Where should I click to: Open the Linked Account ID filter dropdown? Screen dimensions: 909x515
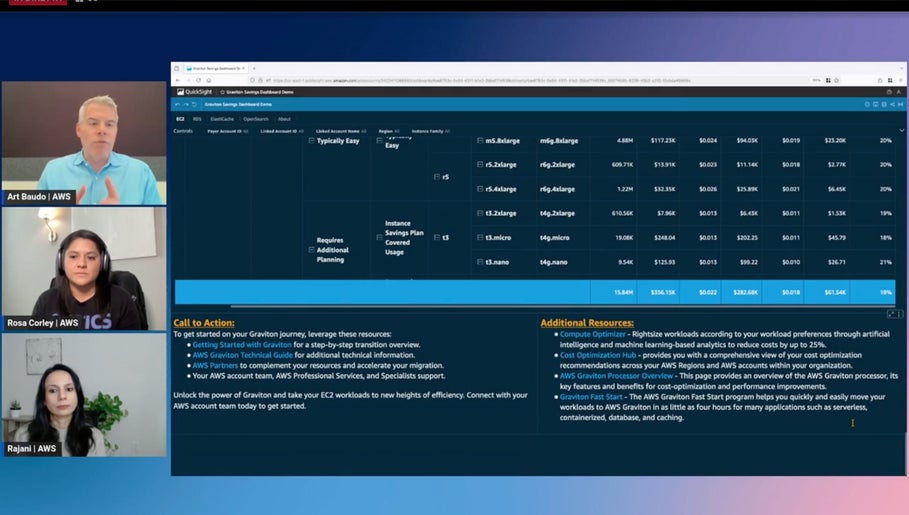[282, 131]
